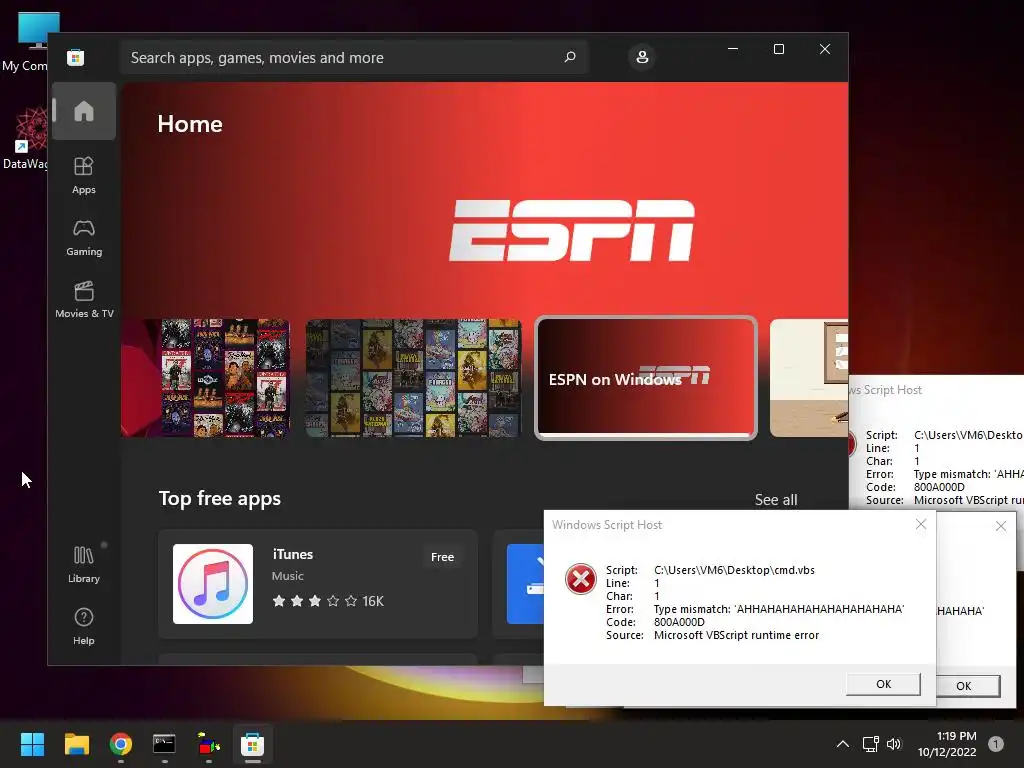Open File Explorer from the taskbar
The width and height of the screenshot is (1024, 768).
pyautogui.click(x=76, y=744)
